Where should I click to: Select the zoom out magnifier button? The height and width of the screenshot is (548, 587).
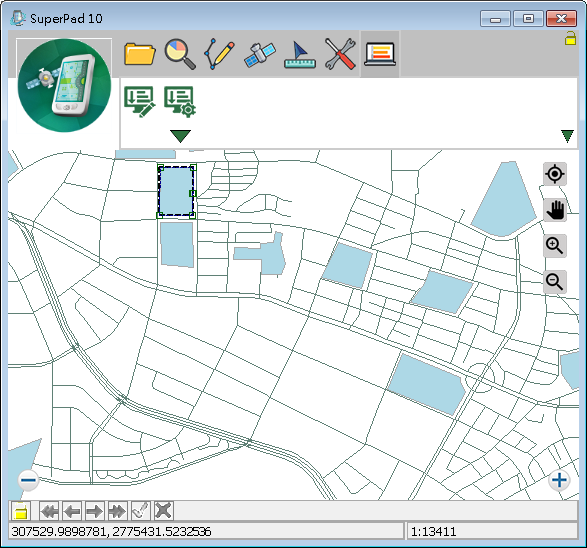554,281
